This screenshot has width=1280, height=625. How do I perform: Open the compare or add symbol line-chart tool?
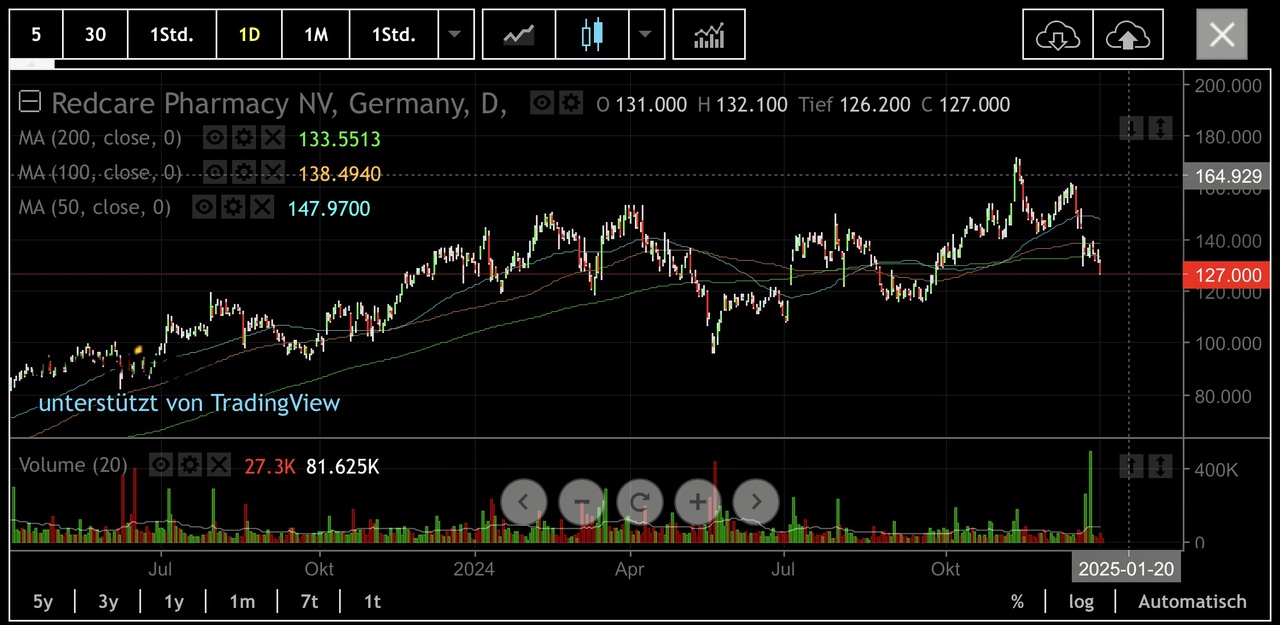coord(519,35)
